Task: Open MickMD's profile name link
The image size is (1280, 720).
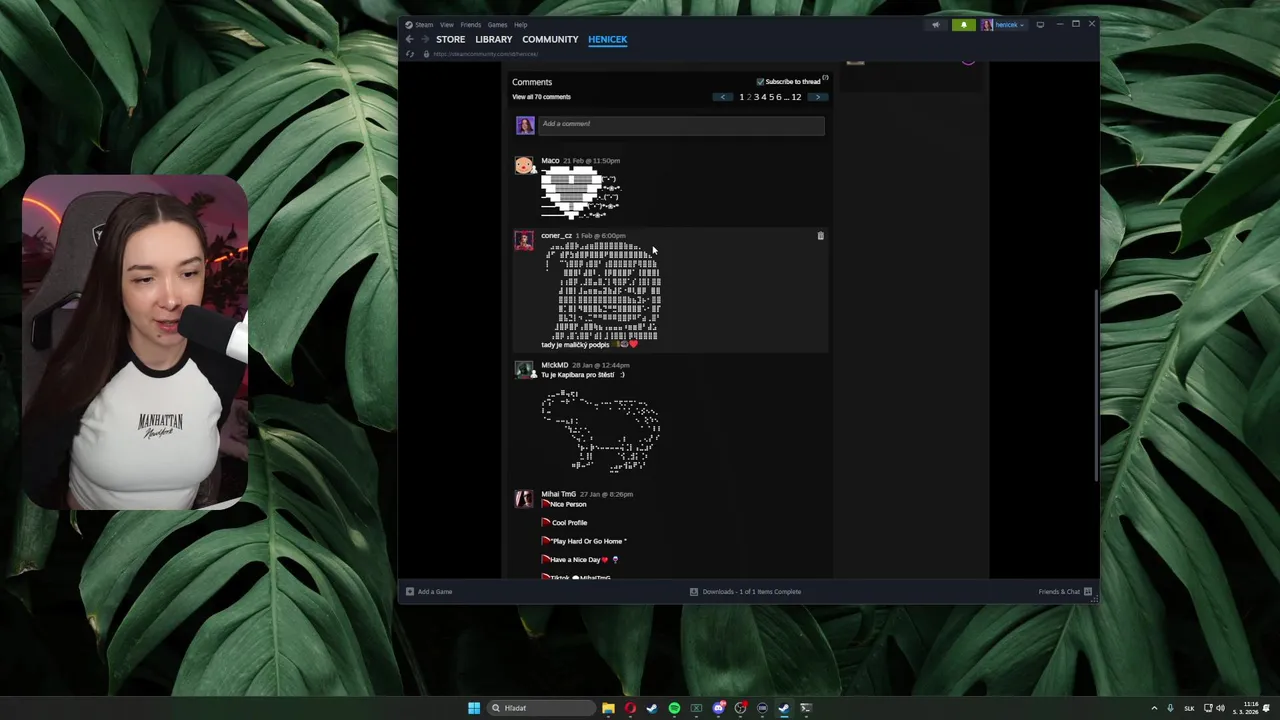Action: coord(554,365)
